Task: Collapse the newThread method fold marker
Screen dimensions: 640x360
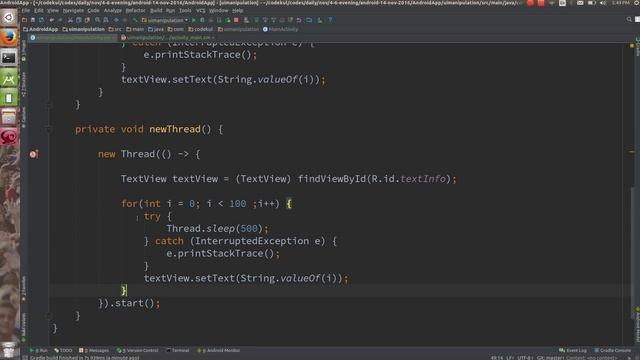Action: pos(49,129)
